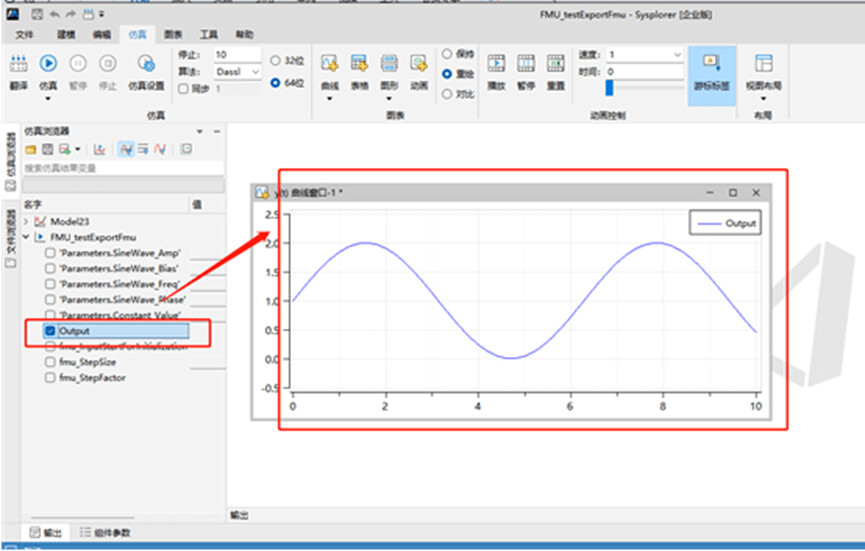Click the red curve icon in 仿真浏览器 toolbar

(160, 149)
